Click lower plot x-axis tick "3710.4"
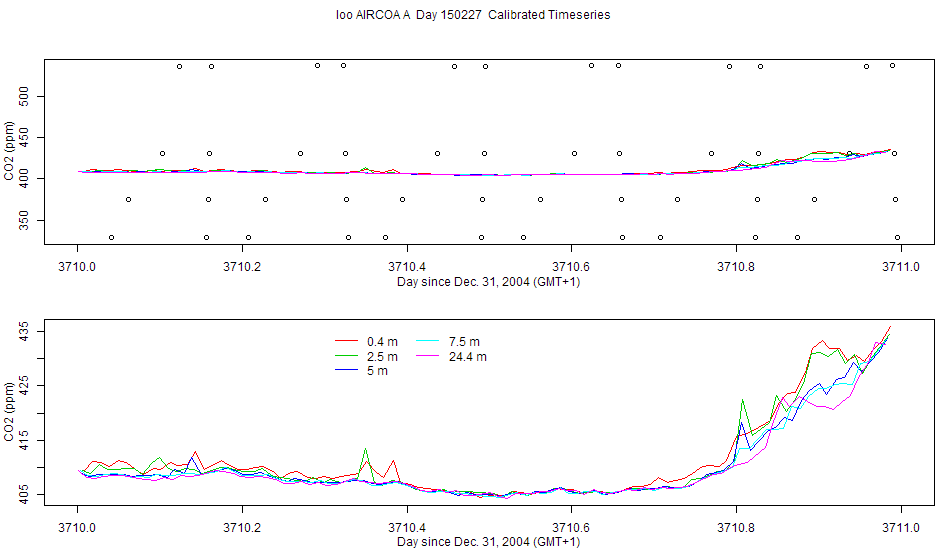This screenshot has height=550, width=950. pyautogui.click(x=407, y=527)
